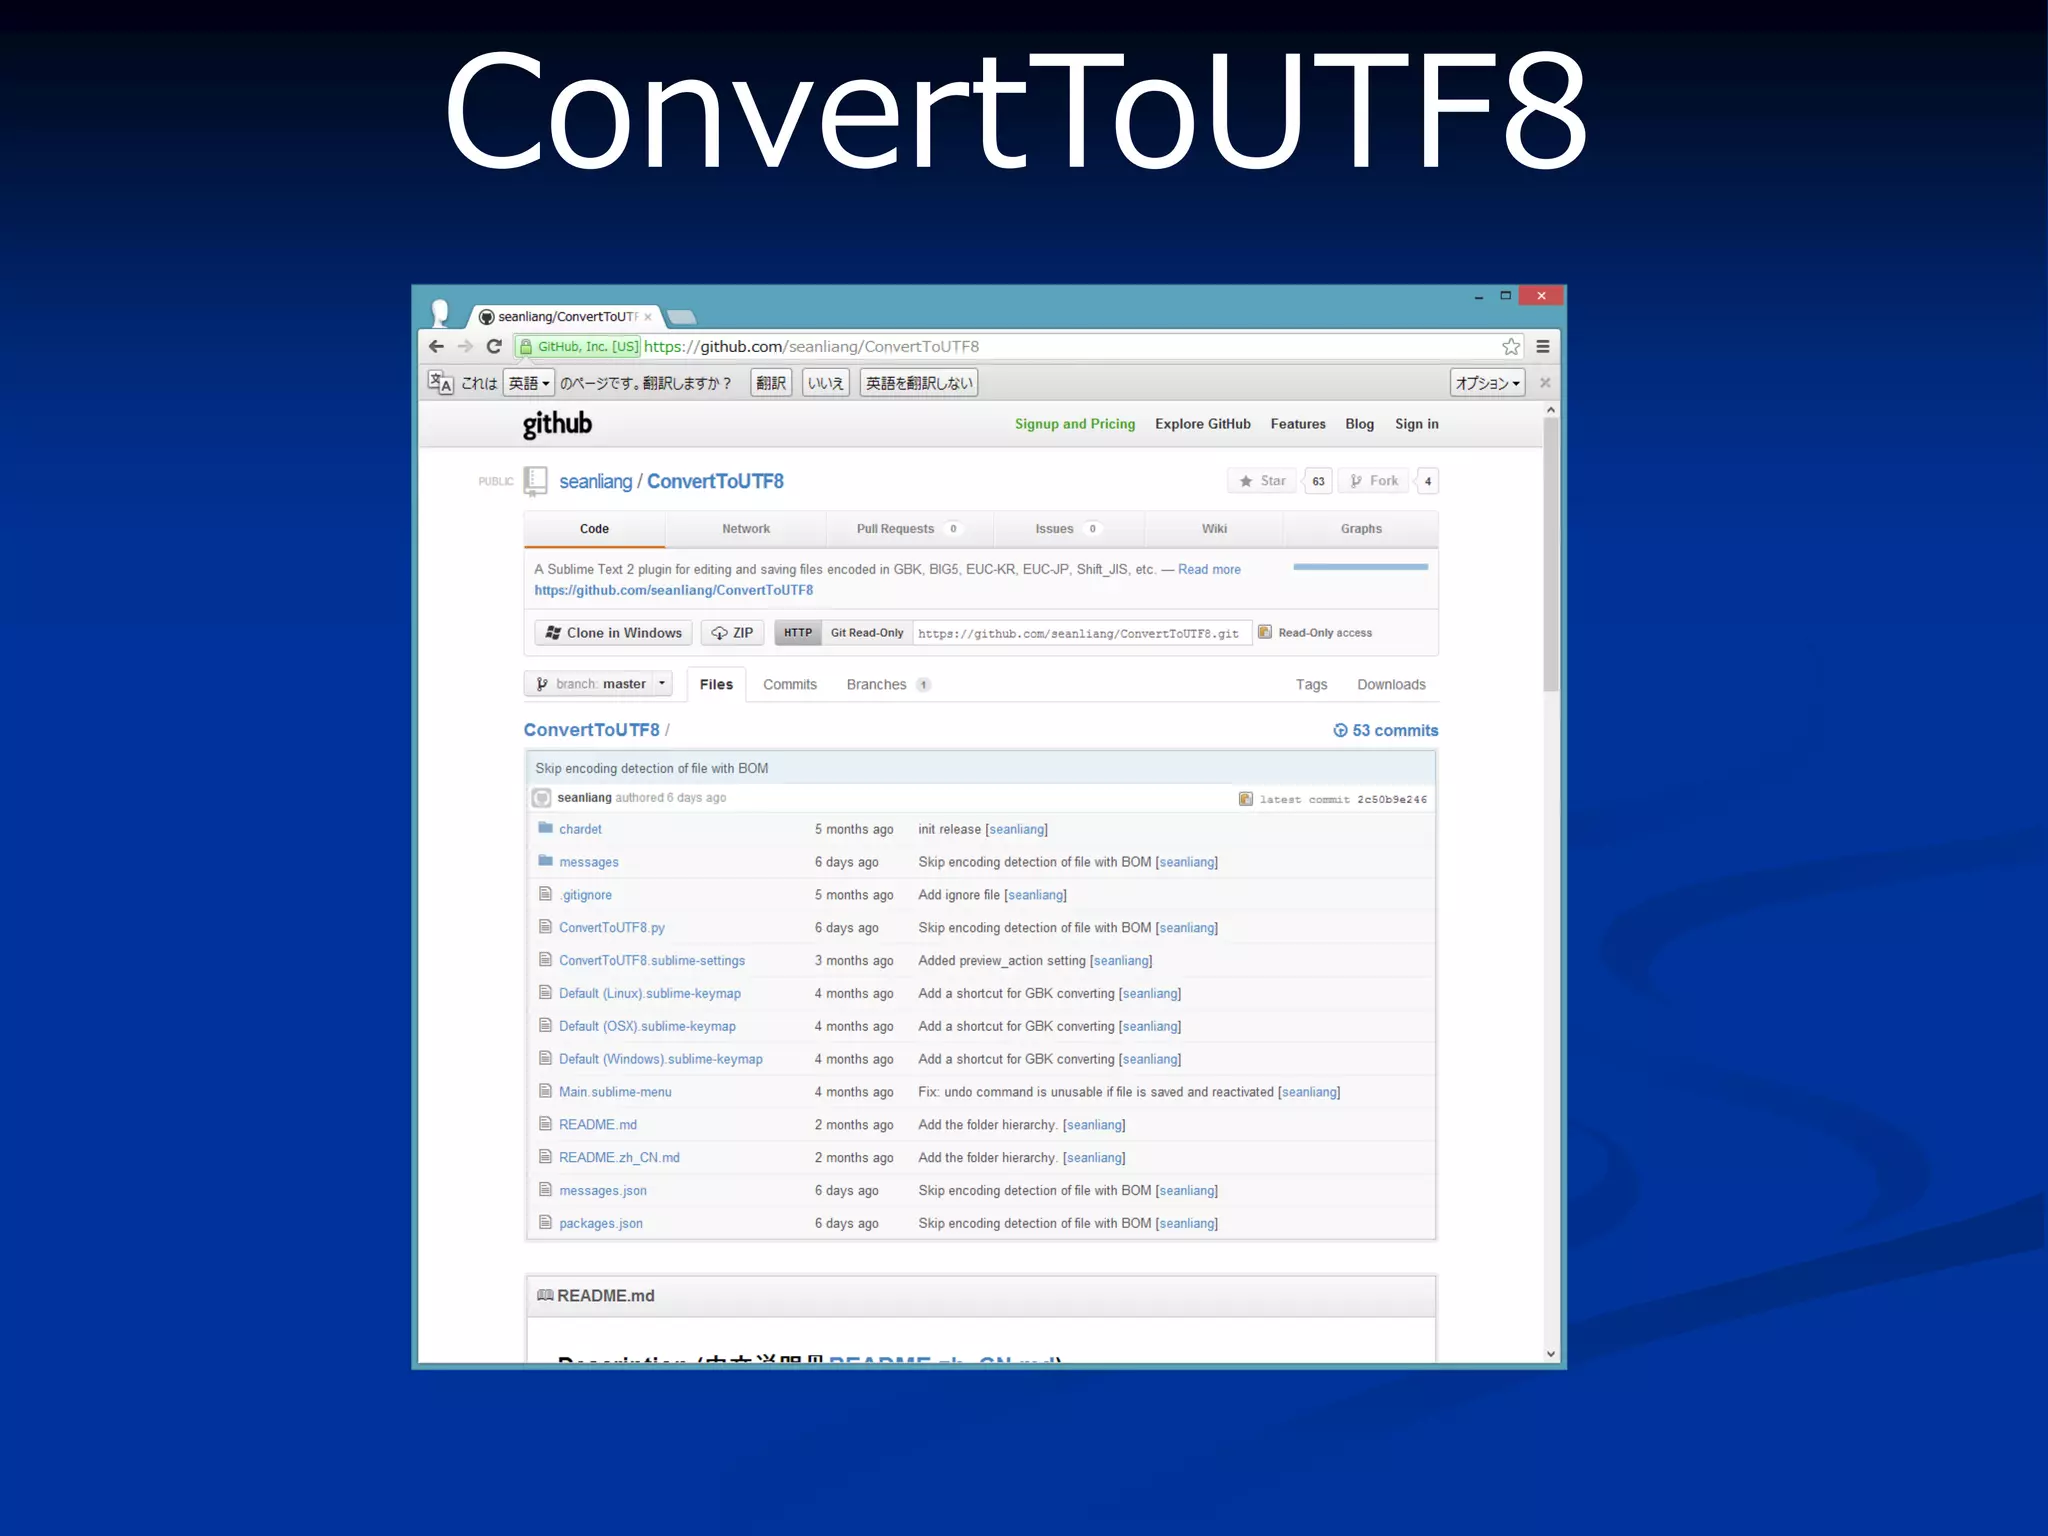Screen dimensions: 2048x1536
Task: Dismiss the translation bar with X
Action: pos(1545,382)
